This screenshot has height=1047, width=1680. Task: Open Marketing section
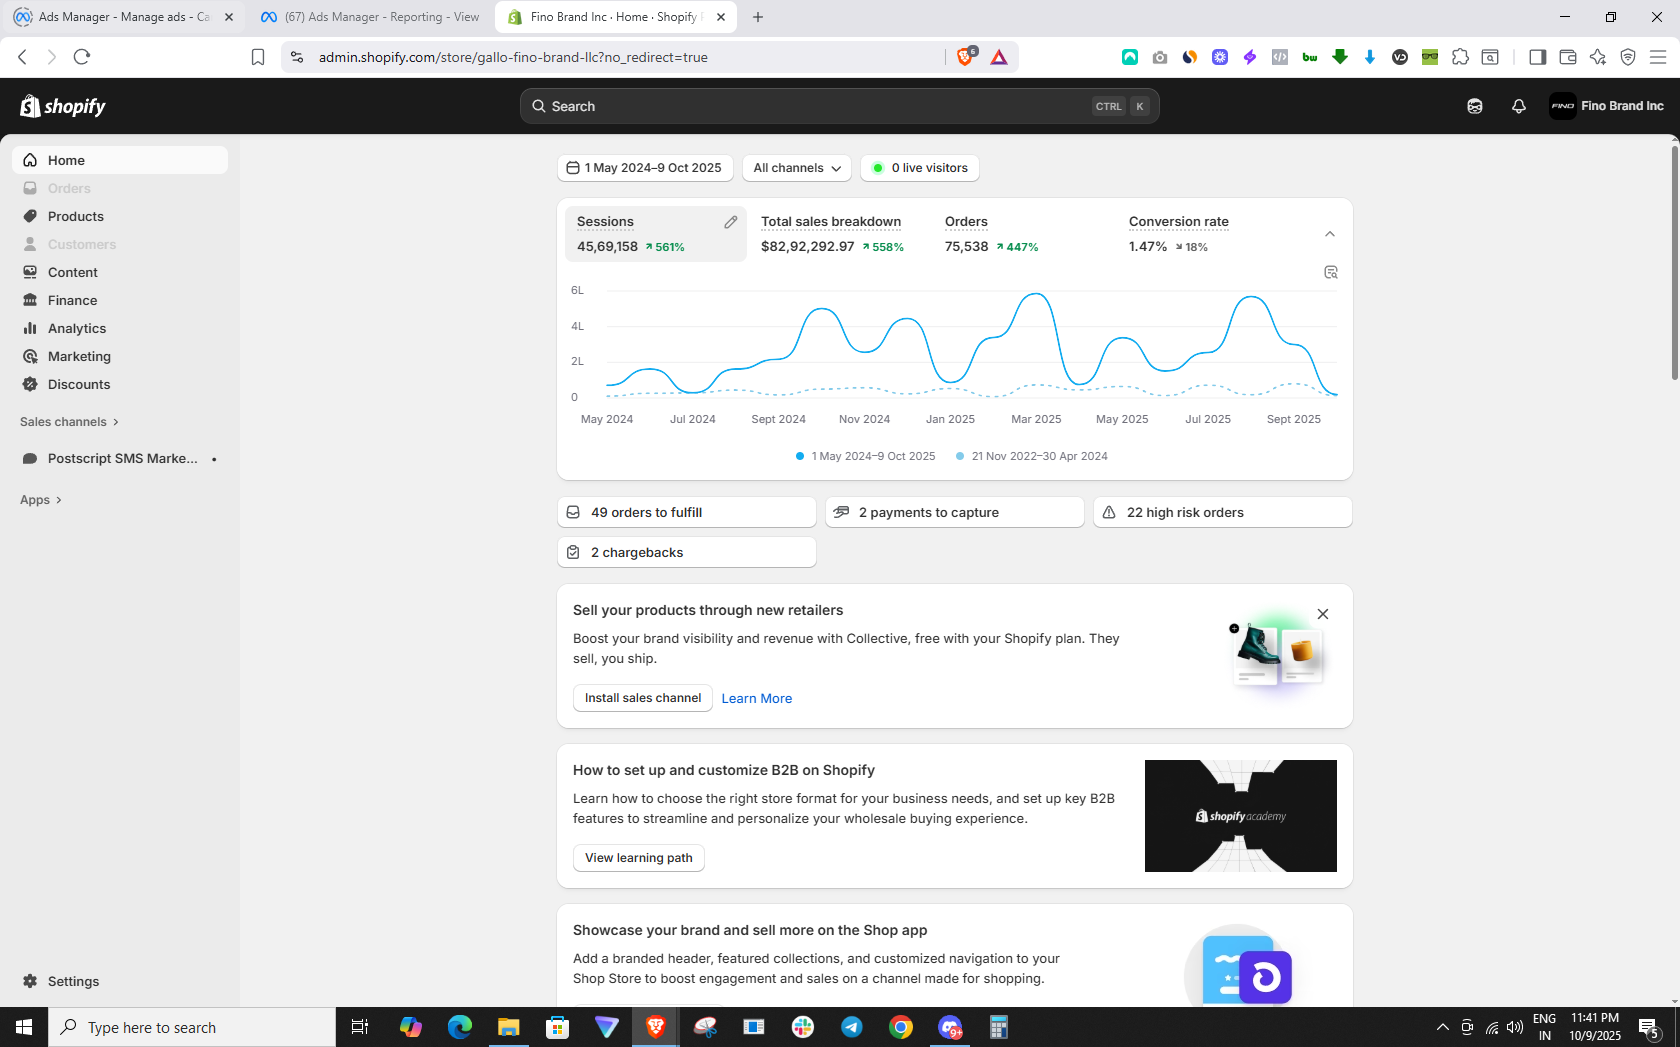120,356
